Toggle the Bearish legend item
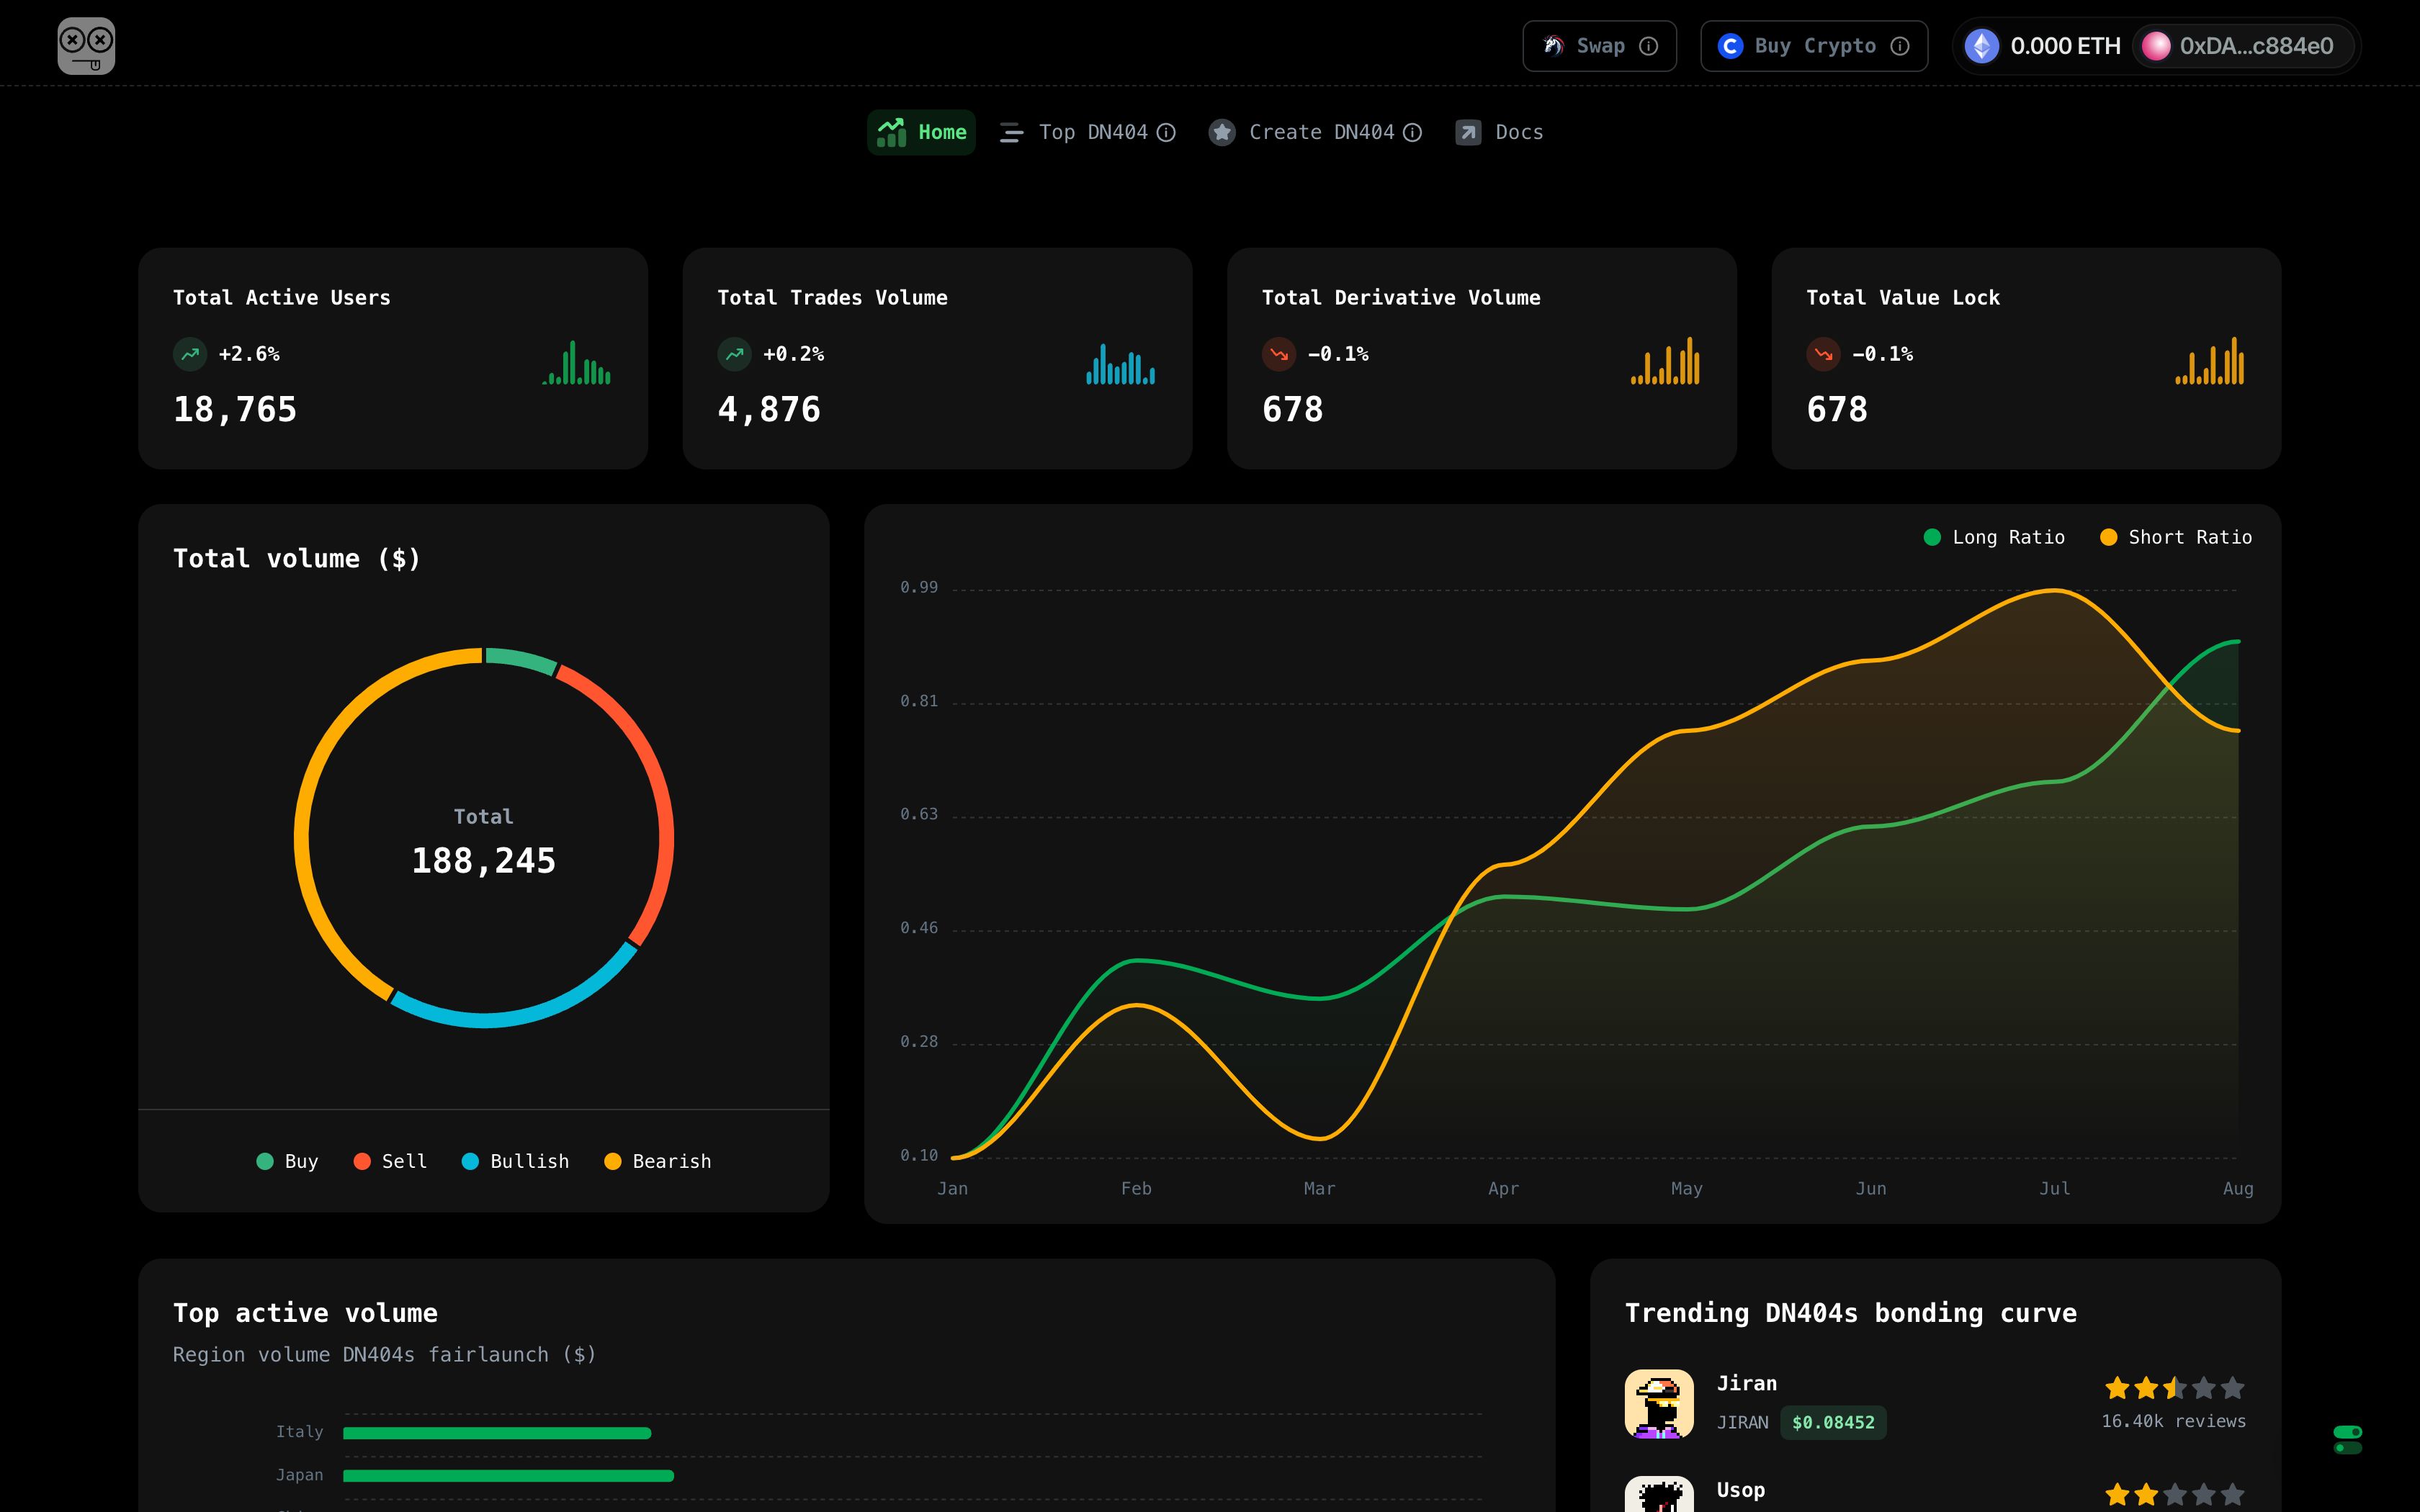Viewport: 2420px width, 1512px height. click(658, 1161)
